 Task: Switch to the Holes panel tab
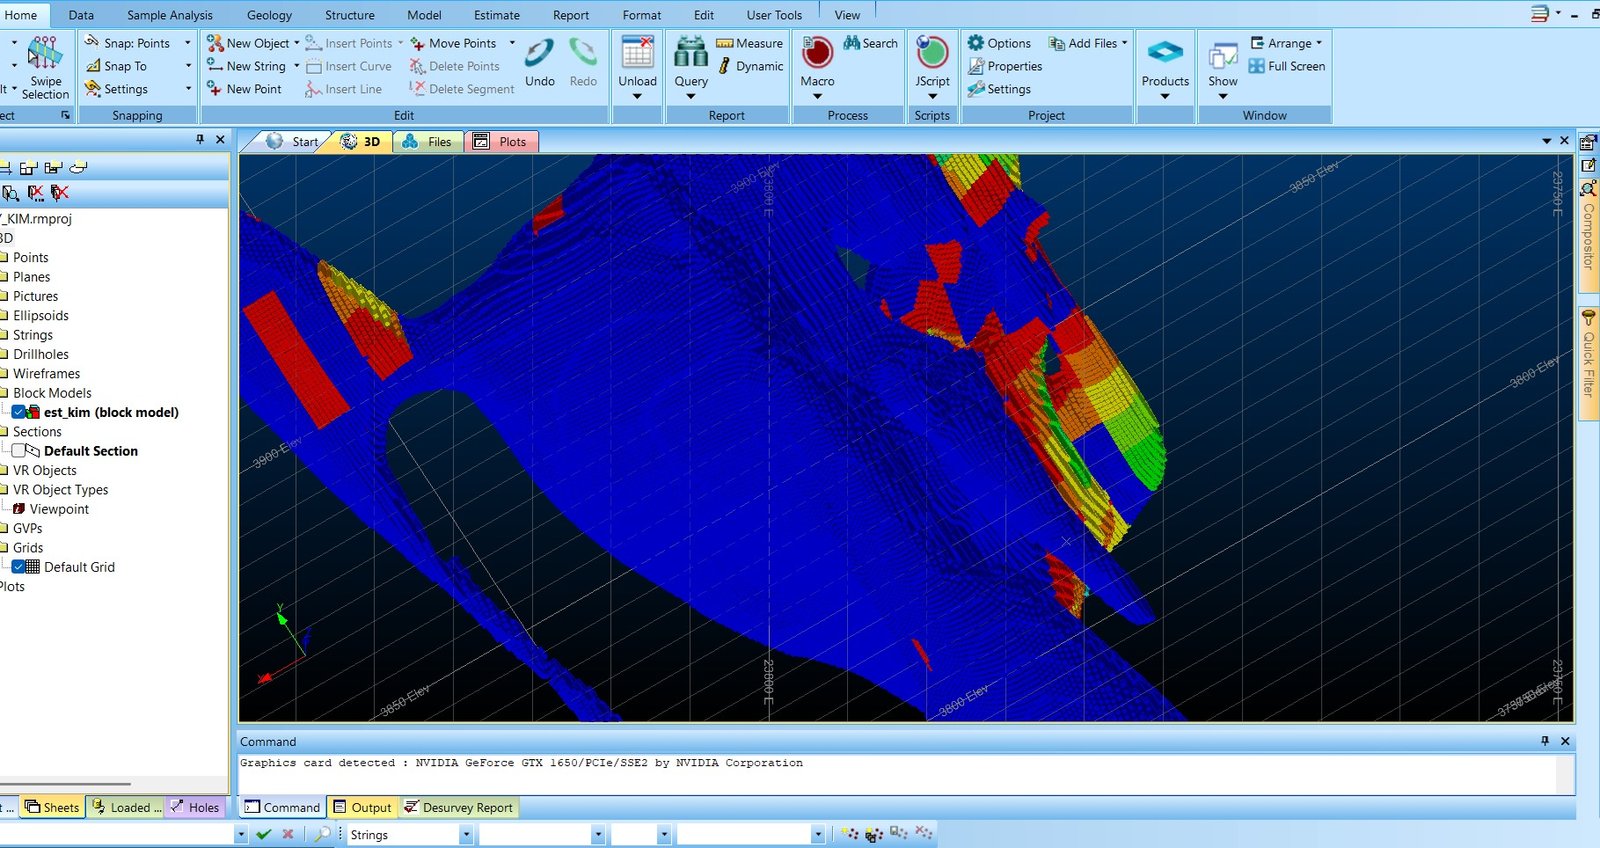(195, 807)
